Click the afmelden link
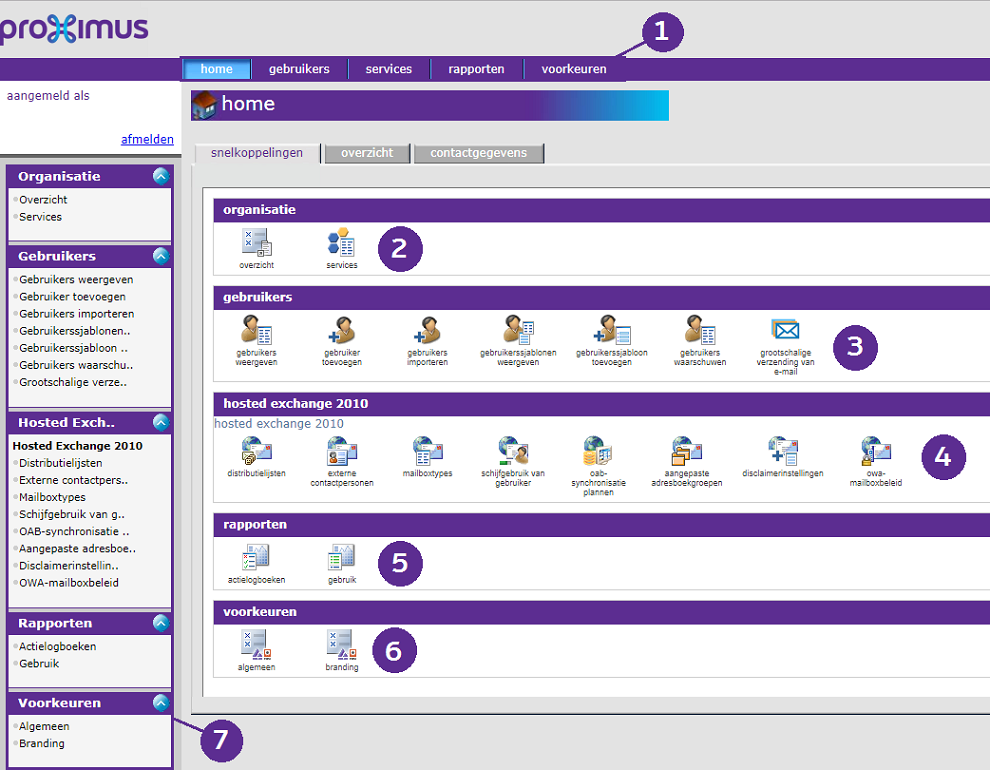The width and height of the screenshot is (990, 770). 147,139
